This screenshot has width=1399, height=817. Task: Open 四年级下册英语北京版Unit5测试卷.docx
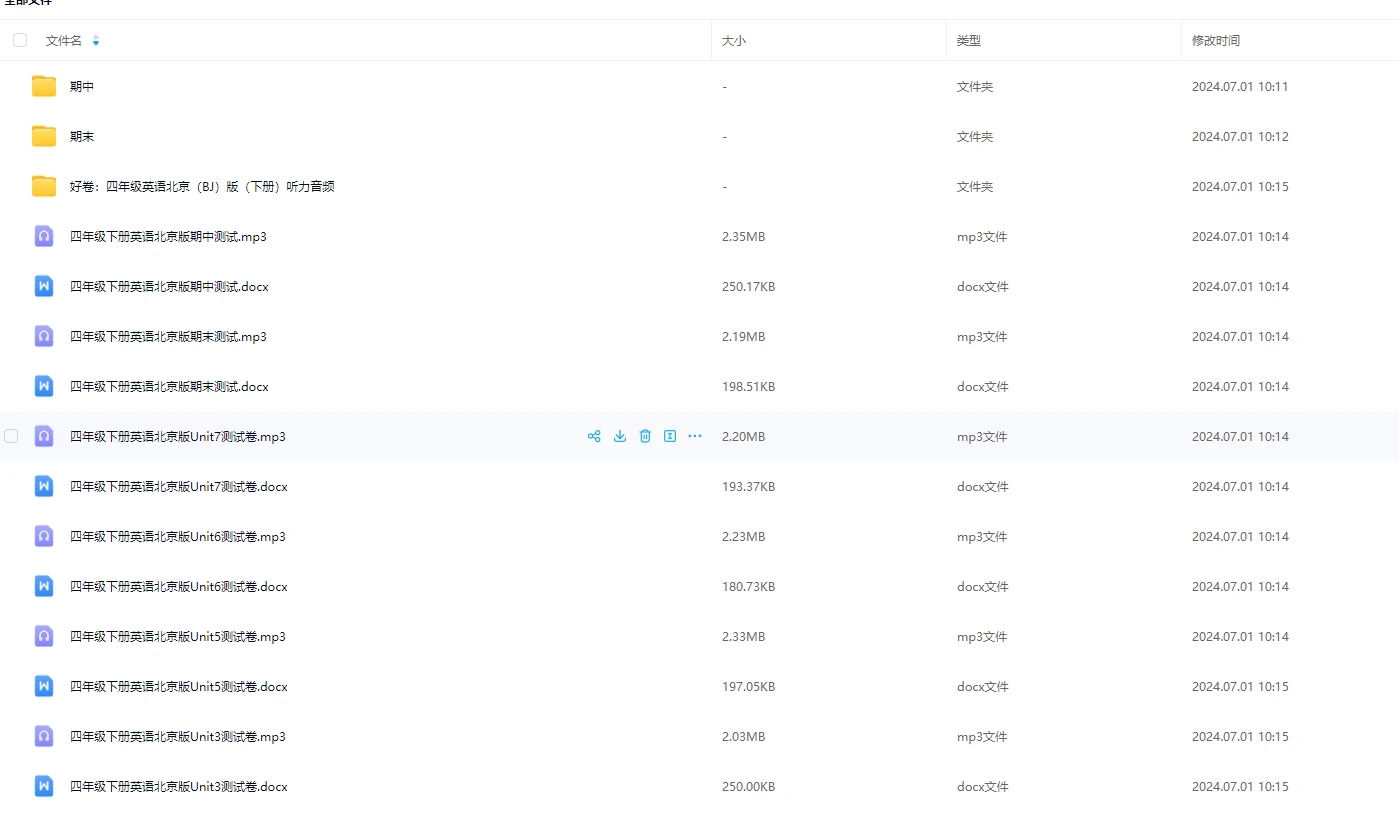[x=179, y=687]
